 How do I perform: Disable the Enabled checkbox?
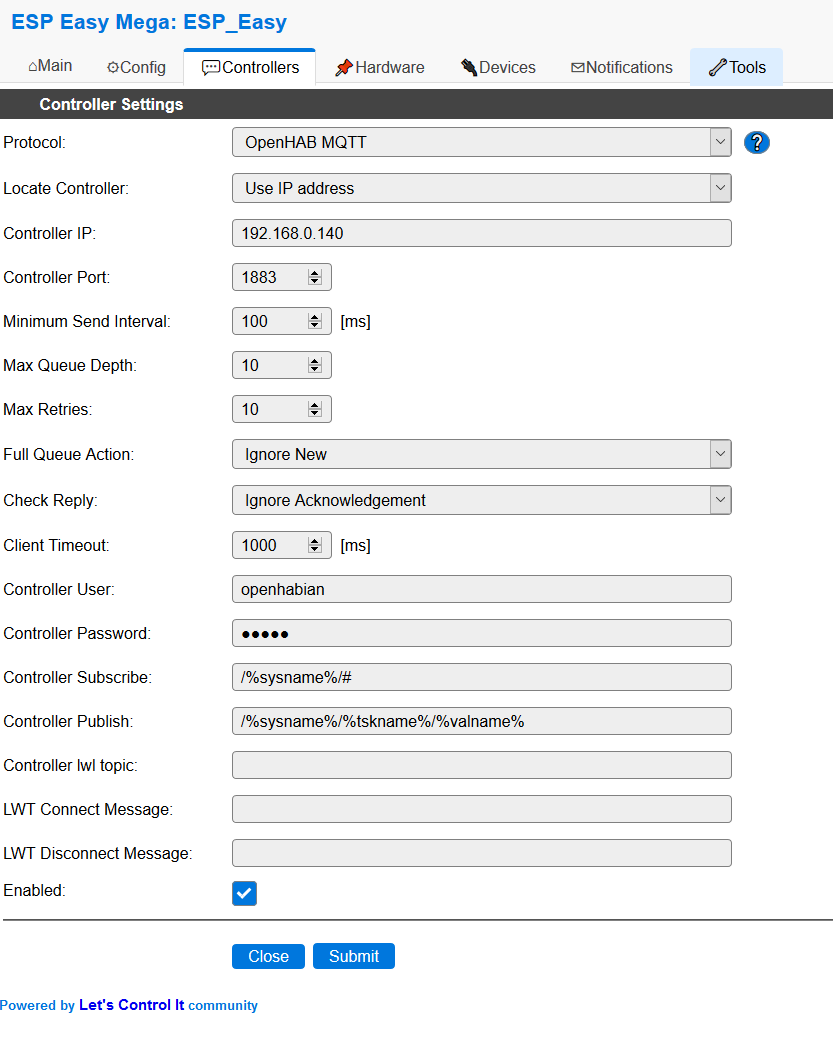(244, 893)
